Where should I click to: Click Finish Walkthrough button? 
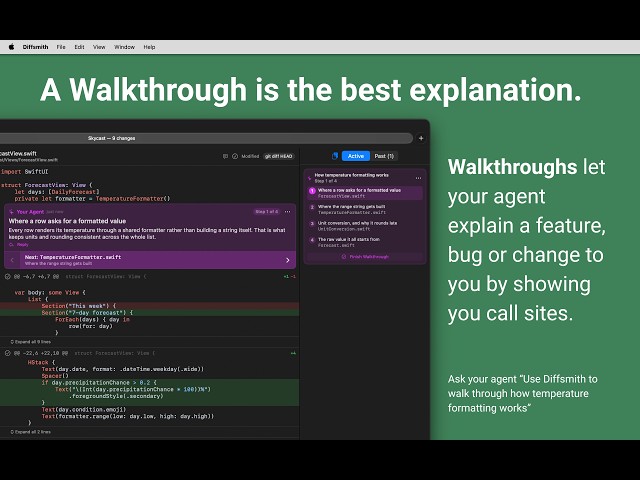click(x=365, y=257)
